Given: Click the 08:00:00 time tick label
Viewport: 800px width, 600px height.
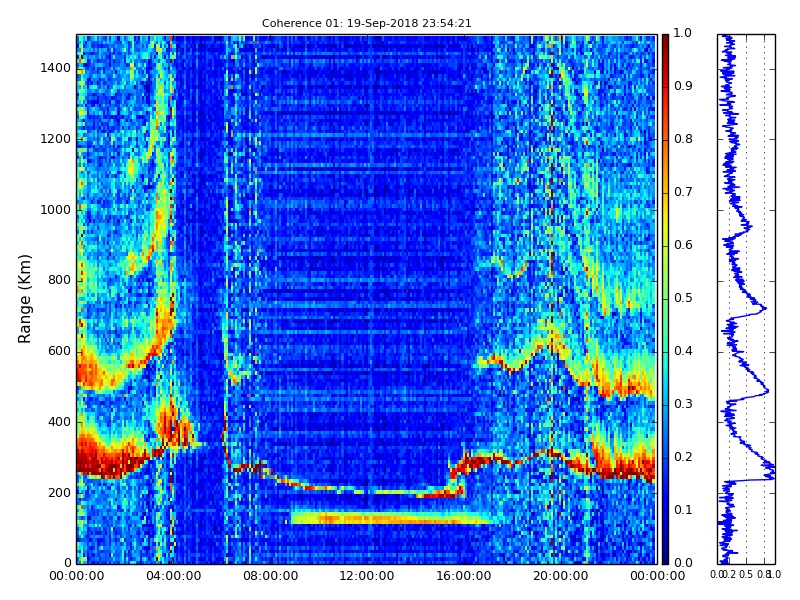Looking at the screenshot, I should [270, 576].
